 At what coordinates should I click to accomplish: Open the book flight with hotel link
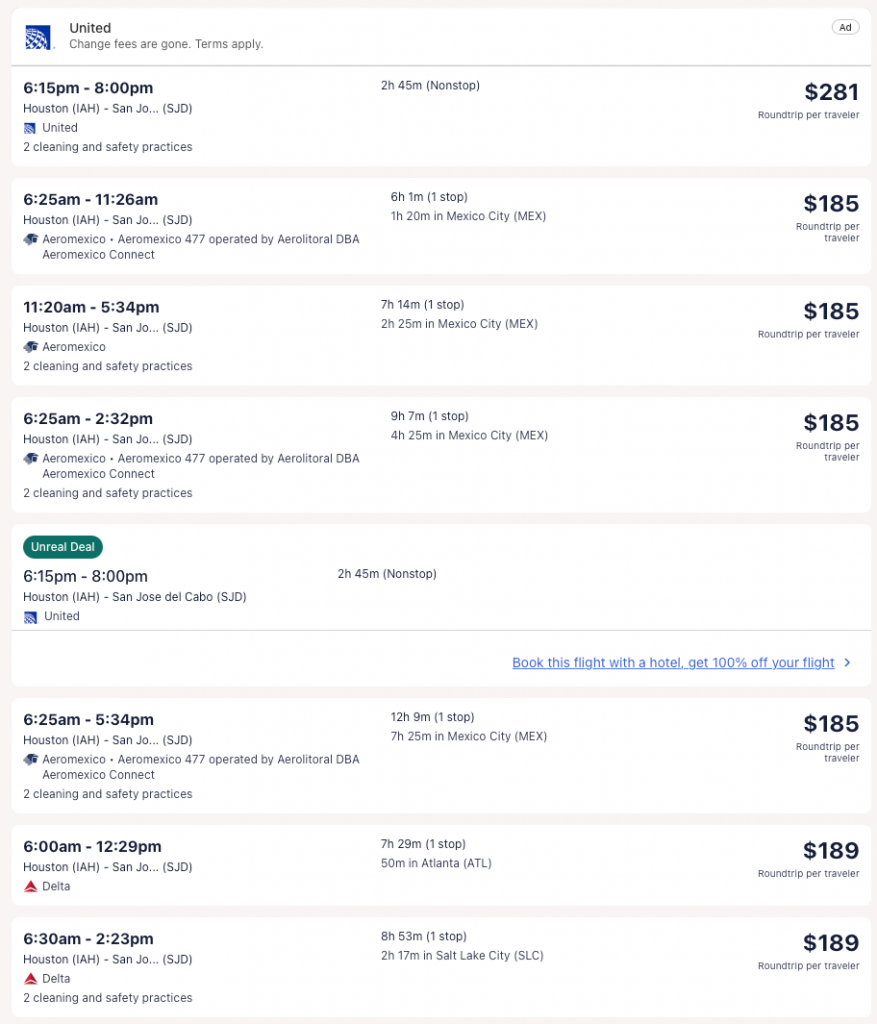point(673,663)
